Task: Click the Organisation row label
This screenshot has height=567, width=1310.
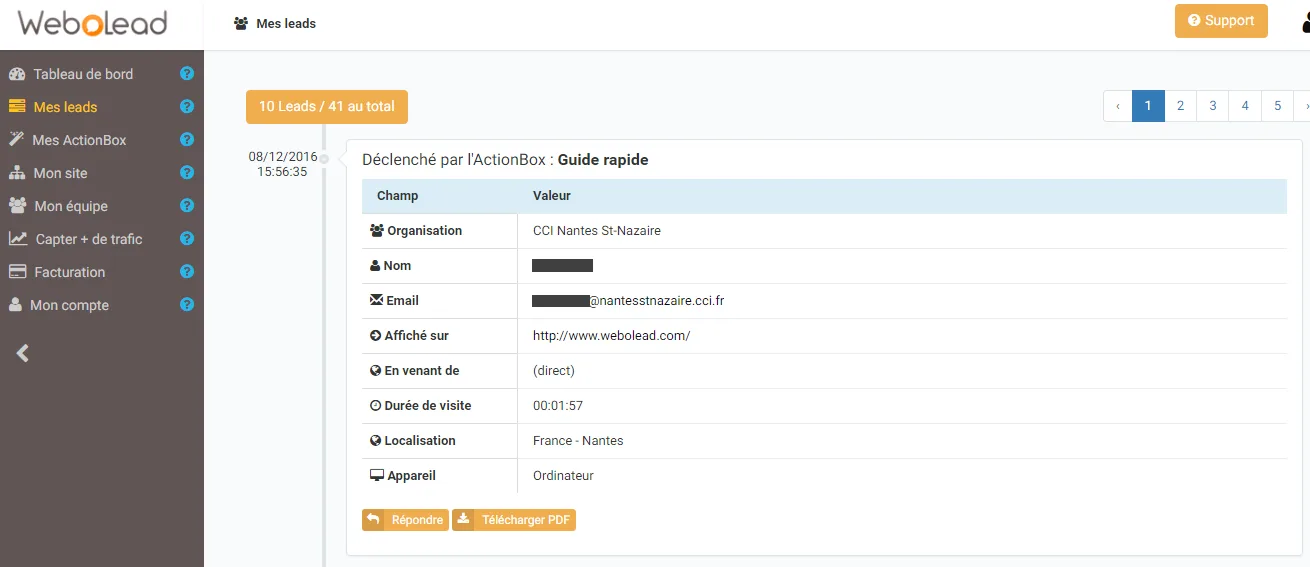Action: [416, 231]
